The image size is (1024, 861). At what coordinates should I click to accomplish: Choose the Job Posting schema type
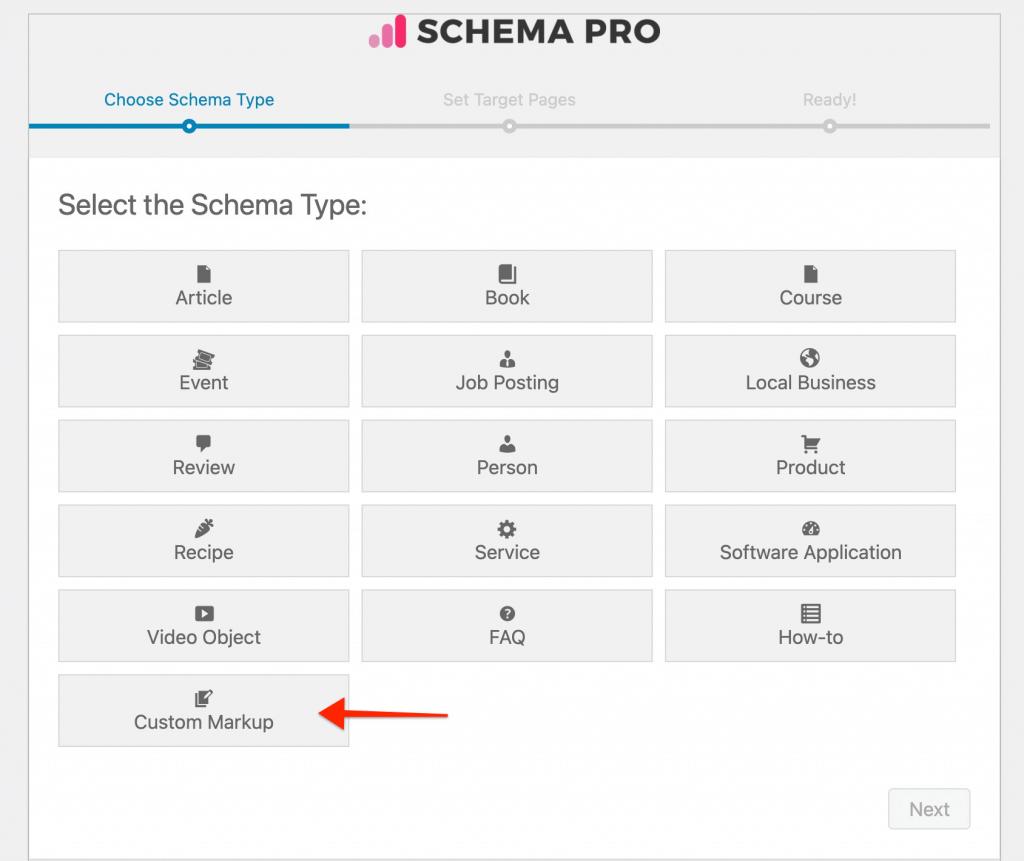point(506,371)
